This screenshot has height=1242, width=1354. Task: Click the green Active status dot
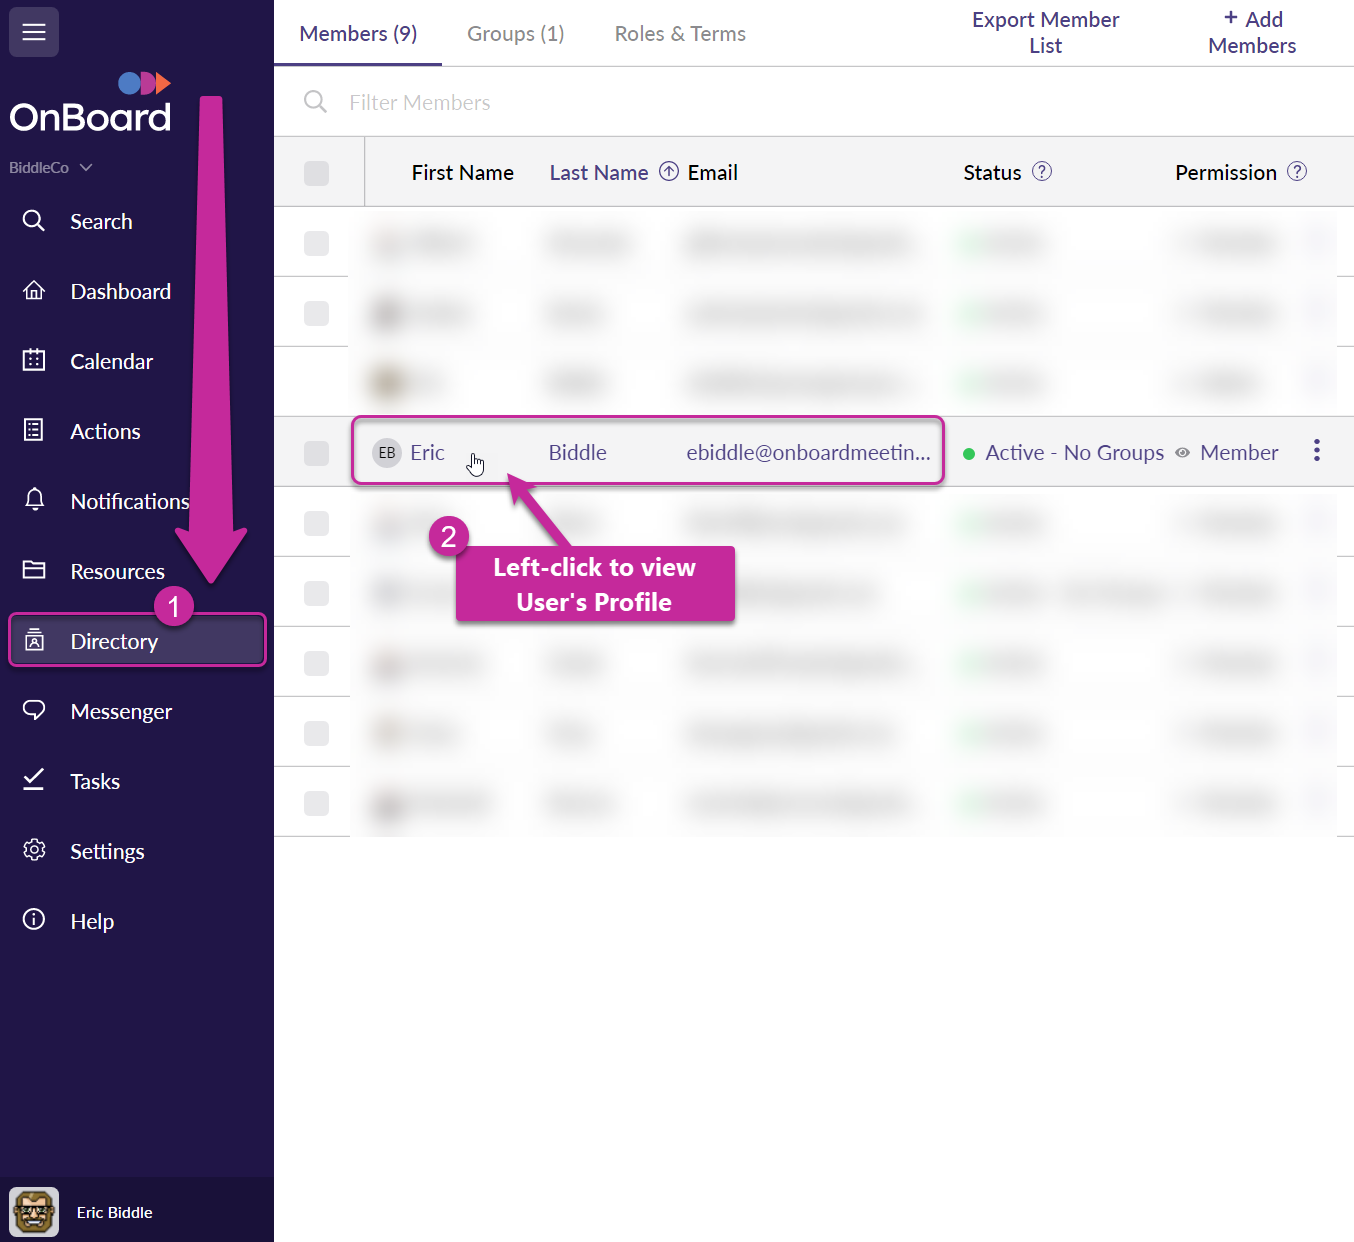pos(969,453)
